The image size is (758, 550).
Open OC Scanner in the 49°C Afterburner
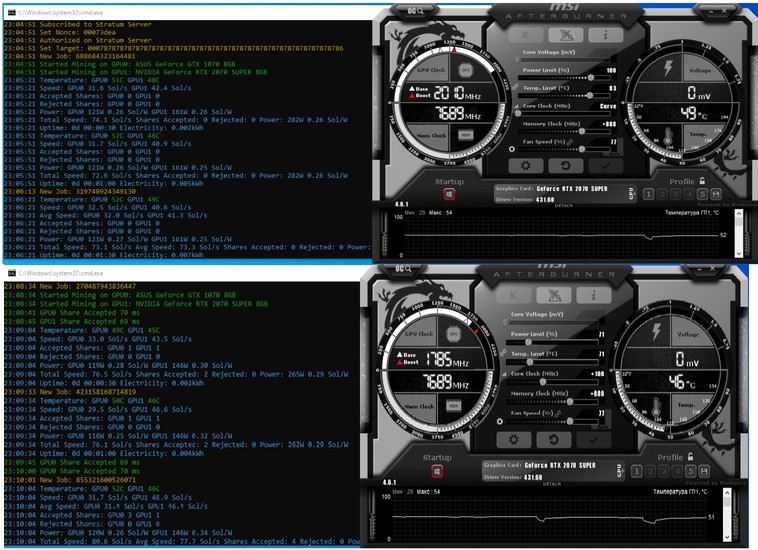415,11
